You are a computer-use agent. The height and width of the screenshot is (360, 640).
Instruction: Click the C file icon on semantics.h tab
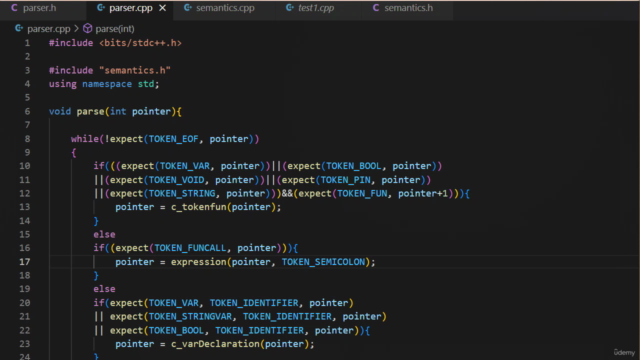point(376,8)
